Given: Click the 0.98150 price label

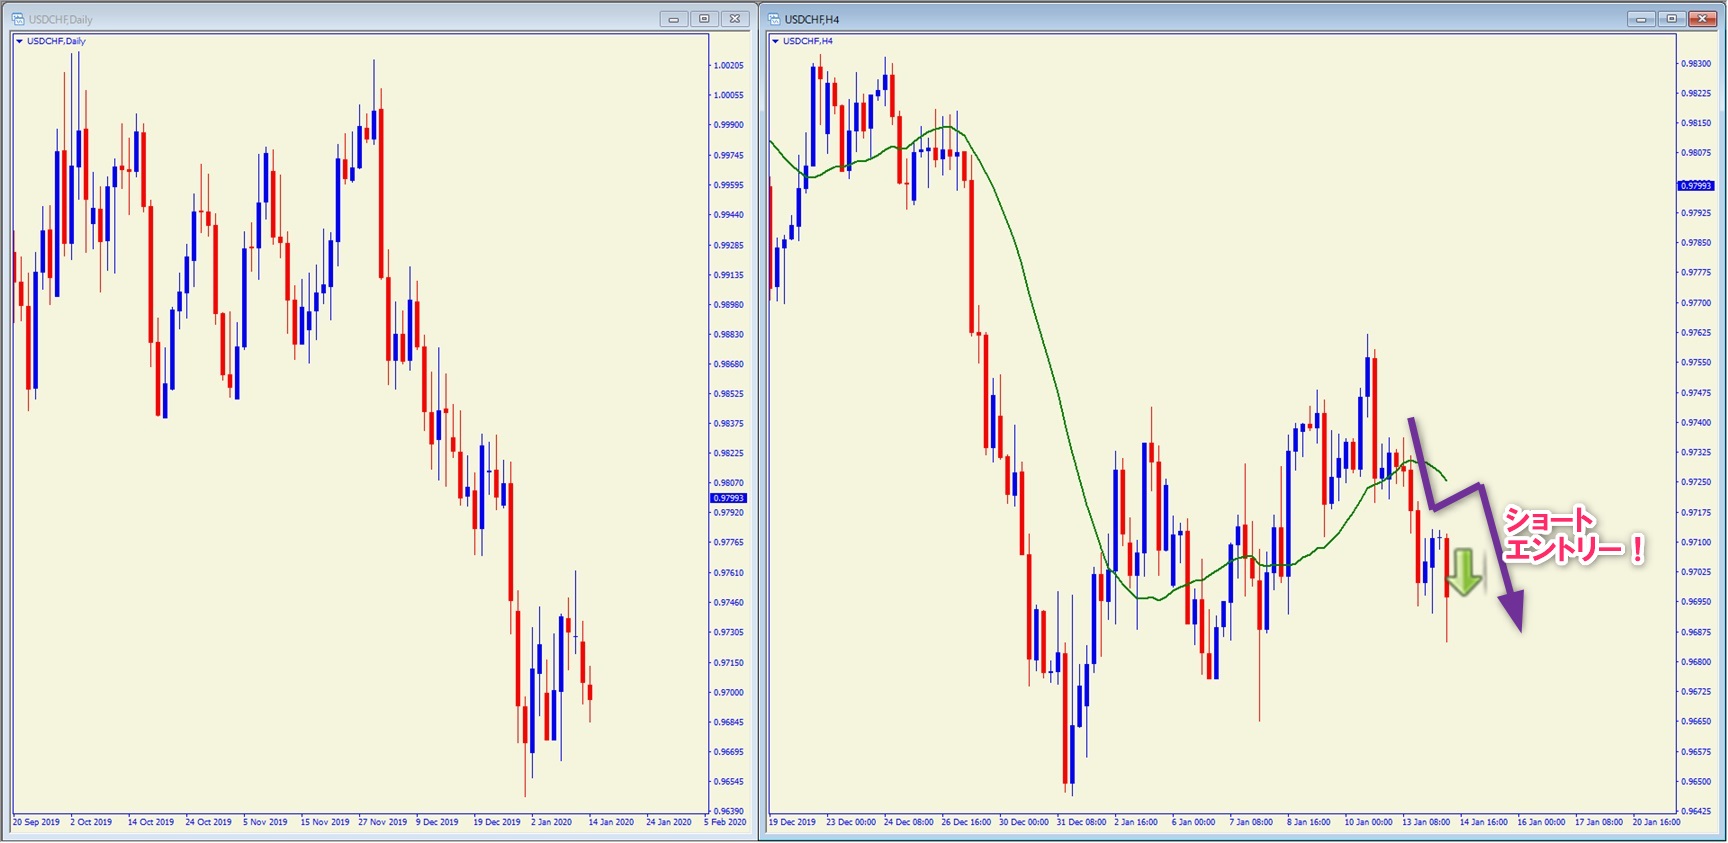Looking at the screenshot, I should (1695, 123).
